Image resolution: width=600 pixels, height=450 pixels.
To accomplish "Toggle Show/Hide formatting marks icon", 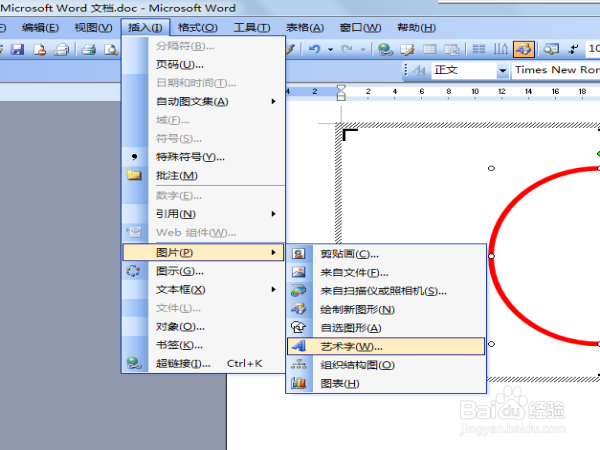I will [x=573, y=49].
